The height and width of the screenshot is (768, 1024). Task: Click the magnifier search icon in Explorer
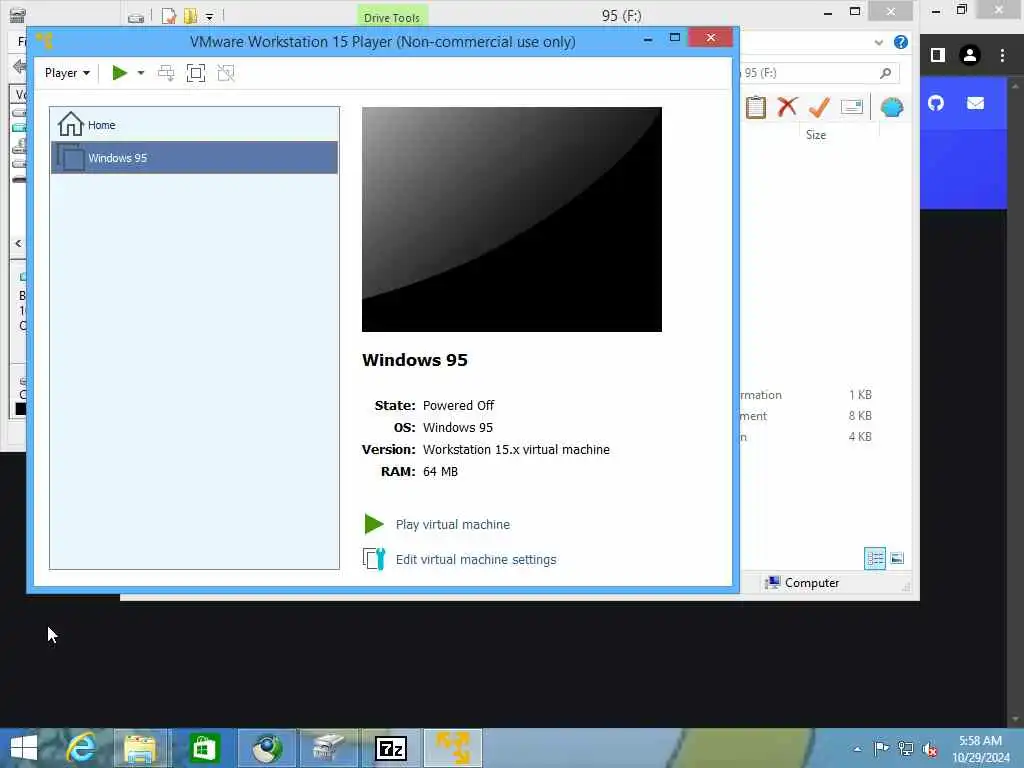(x=886, y=73)
